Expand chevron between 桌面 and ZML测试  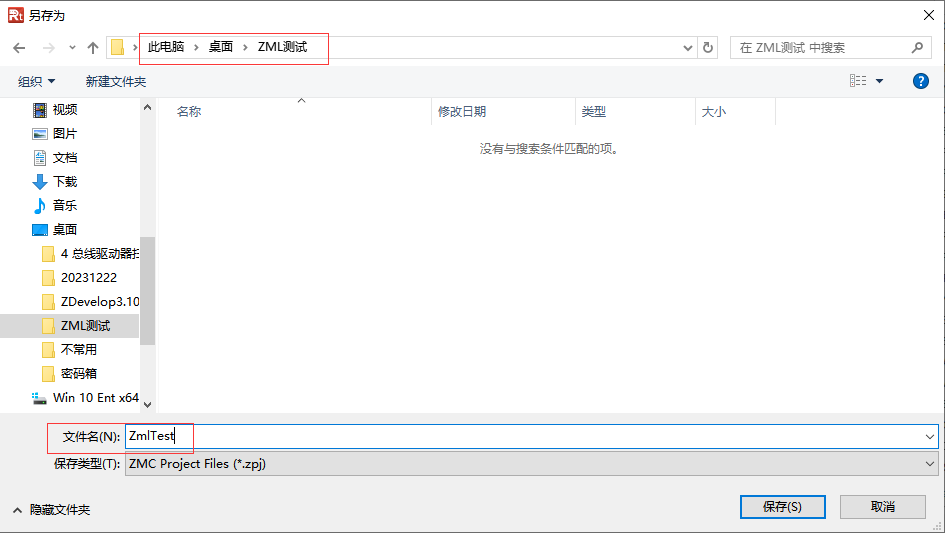(245, 47)
